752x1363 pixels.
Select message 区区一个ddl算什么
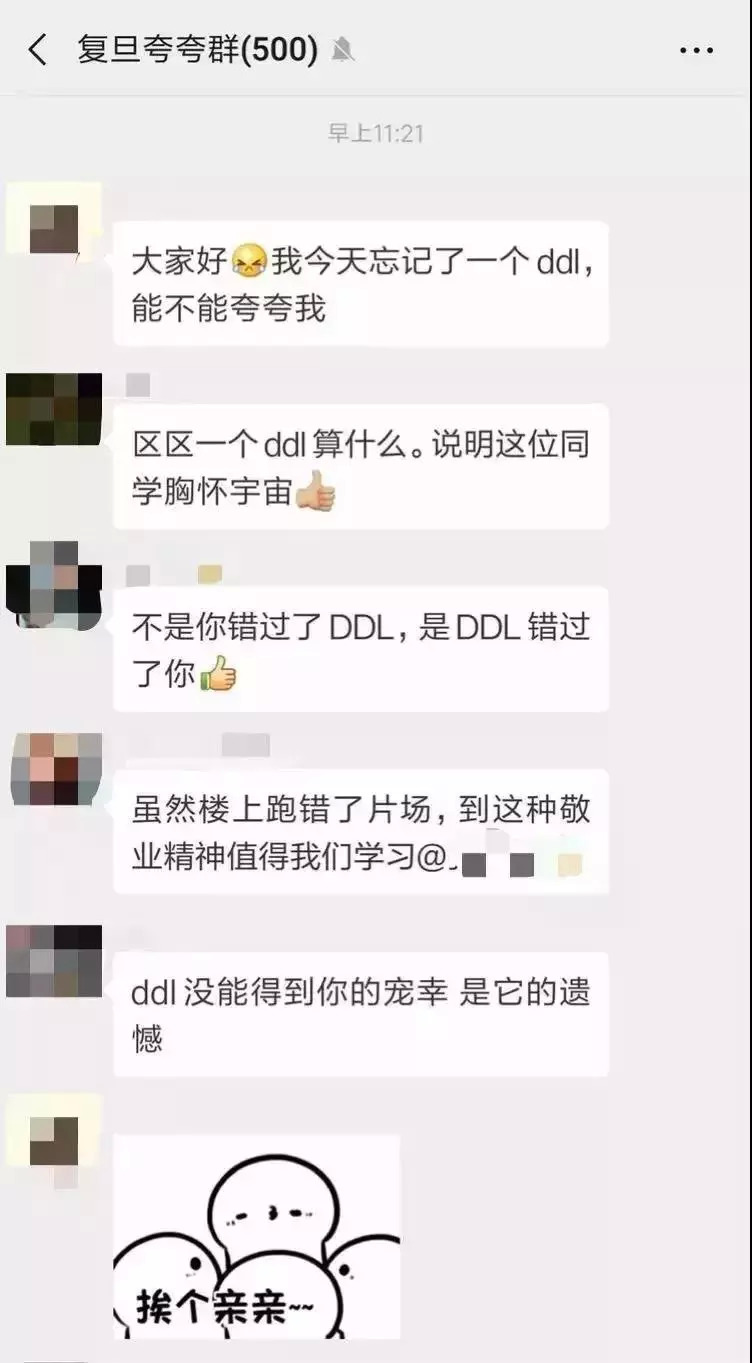point(361,467)
